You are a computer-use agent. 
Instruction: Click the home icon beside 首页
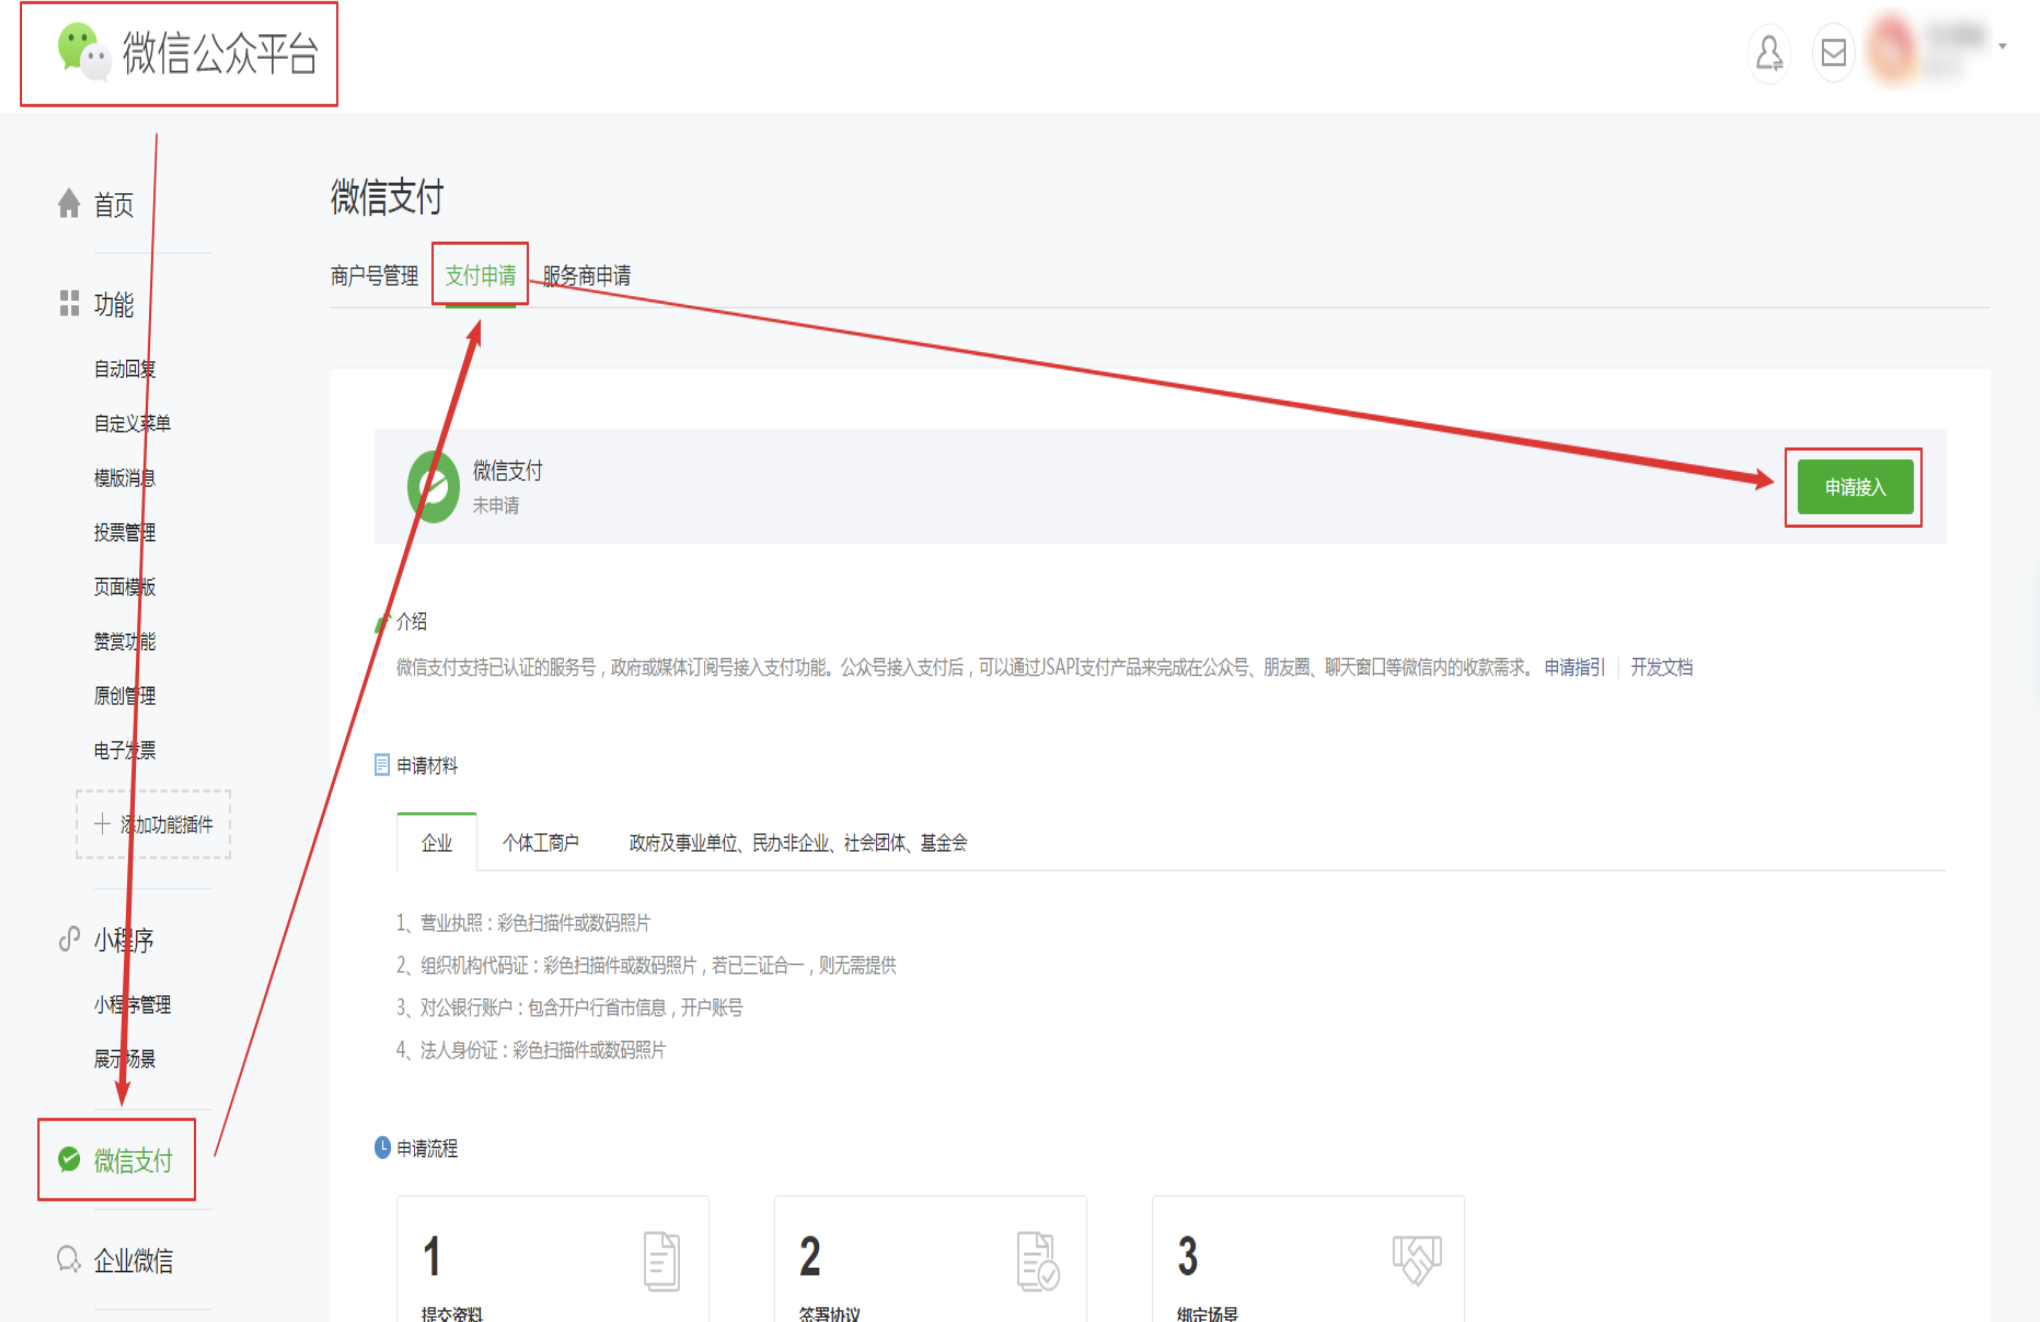click(x=68, y=204)
